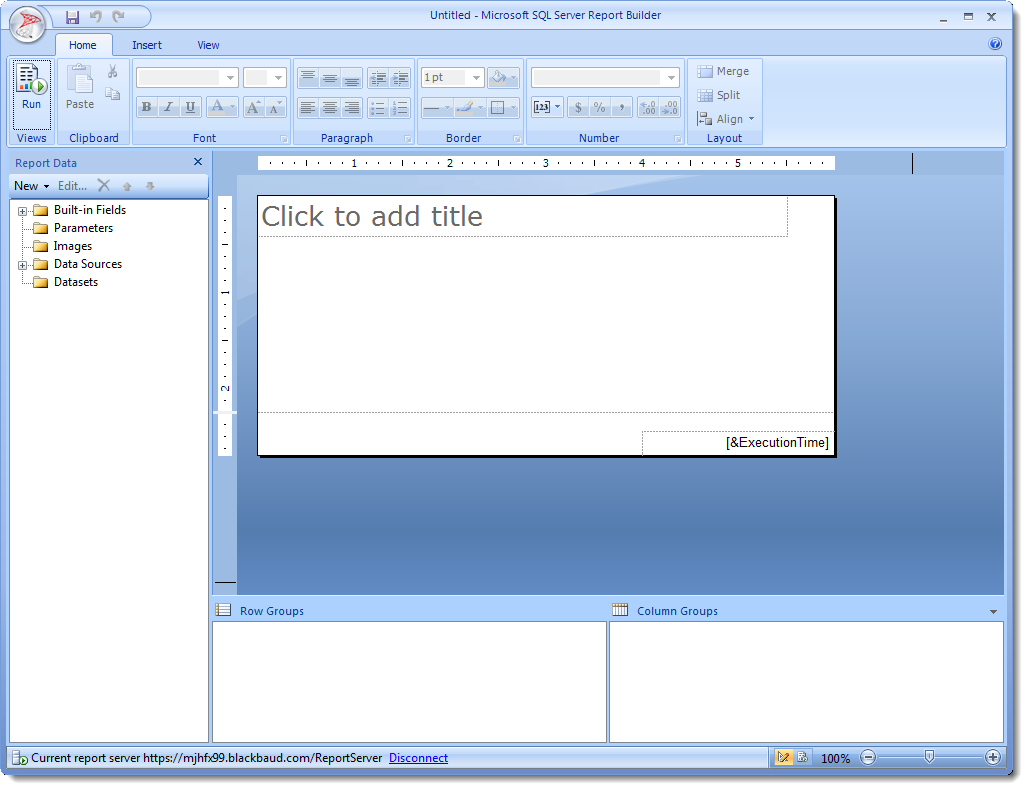Apply numbered list formatting
This screenshot has width=1028, height=790.
(x=400, y=107)
